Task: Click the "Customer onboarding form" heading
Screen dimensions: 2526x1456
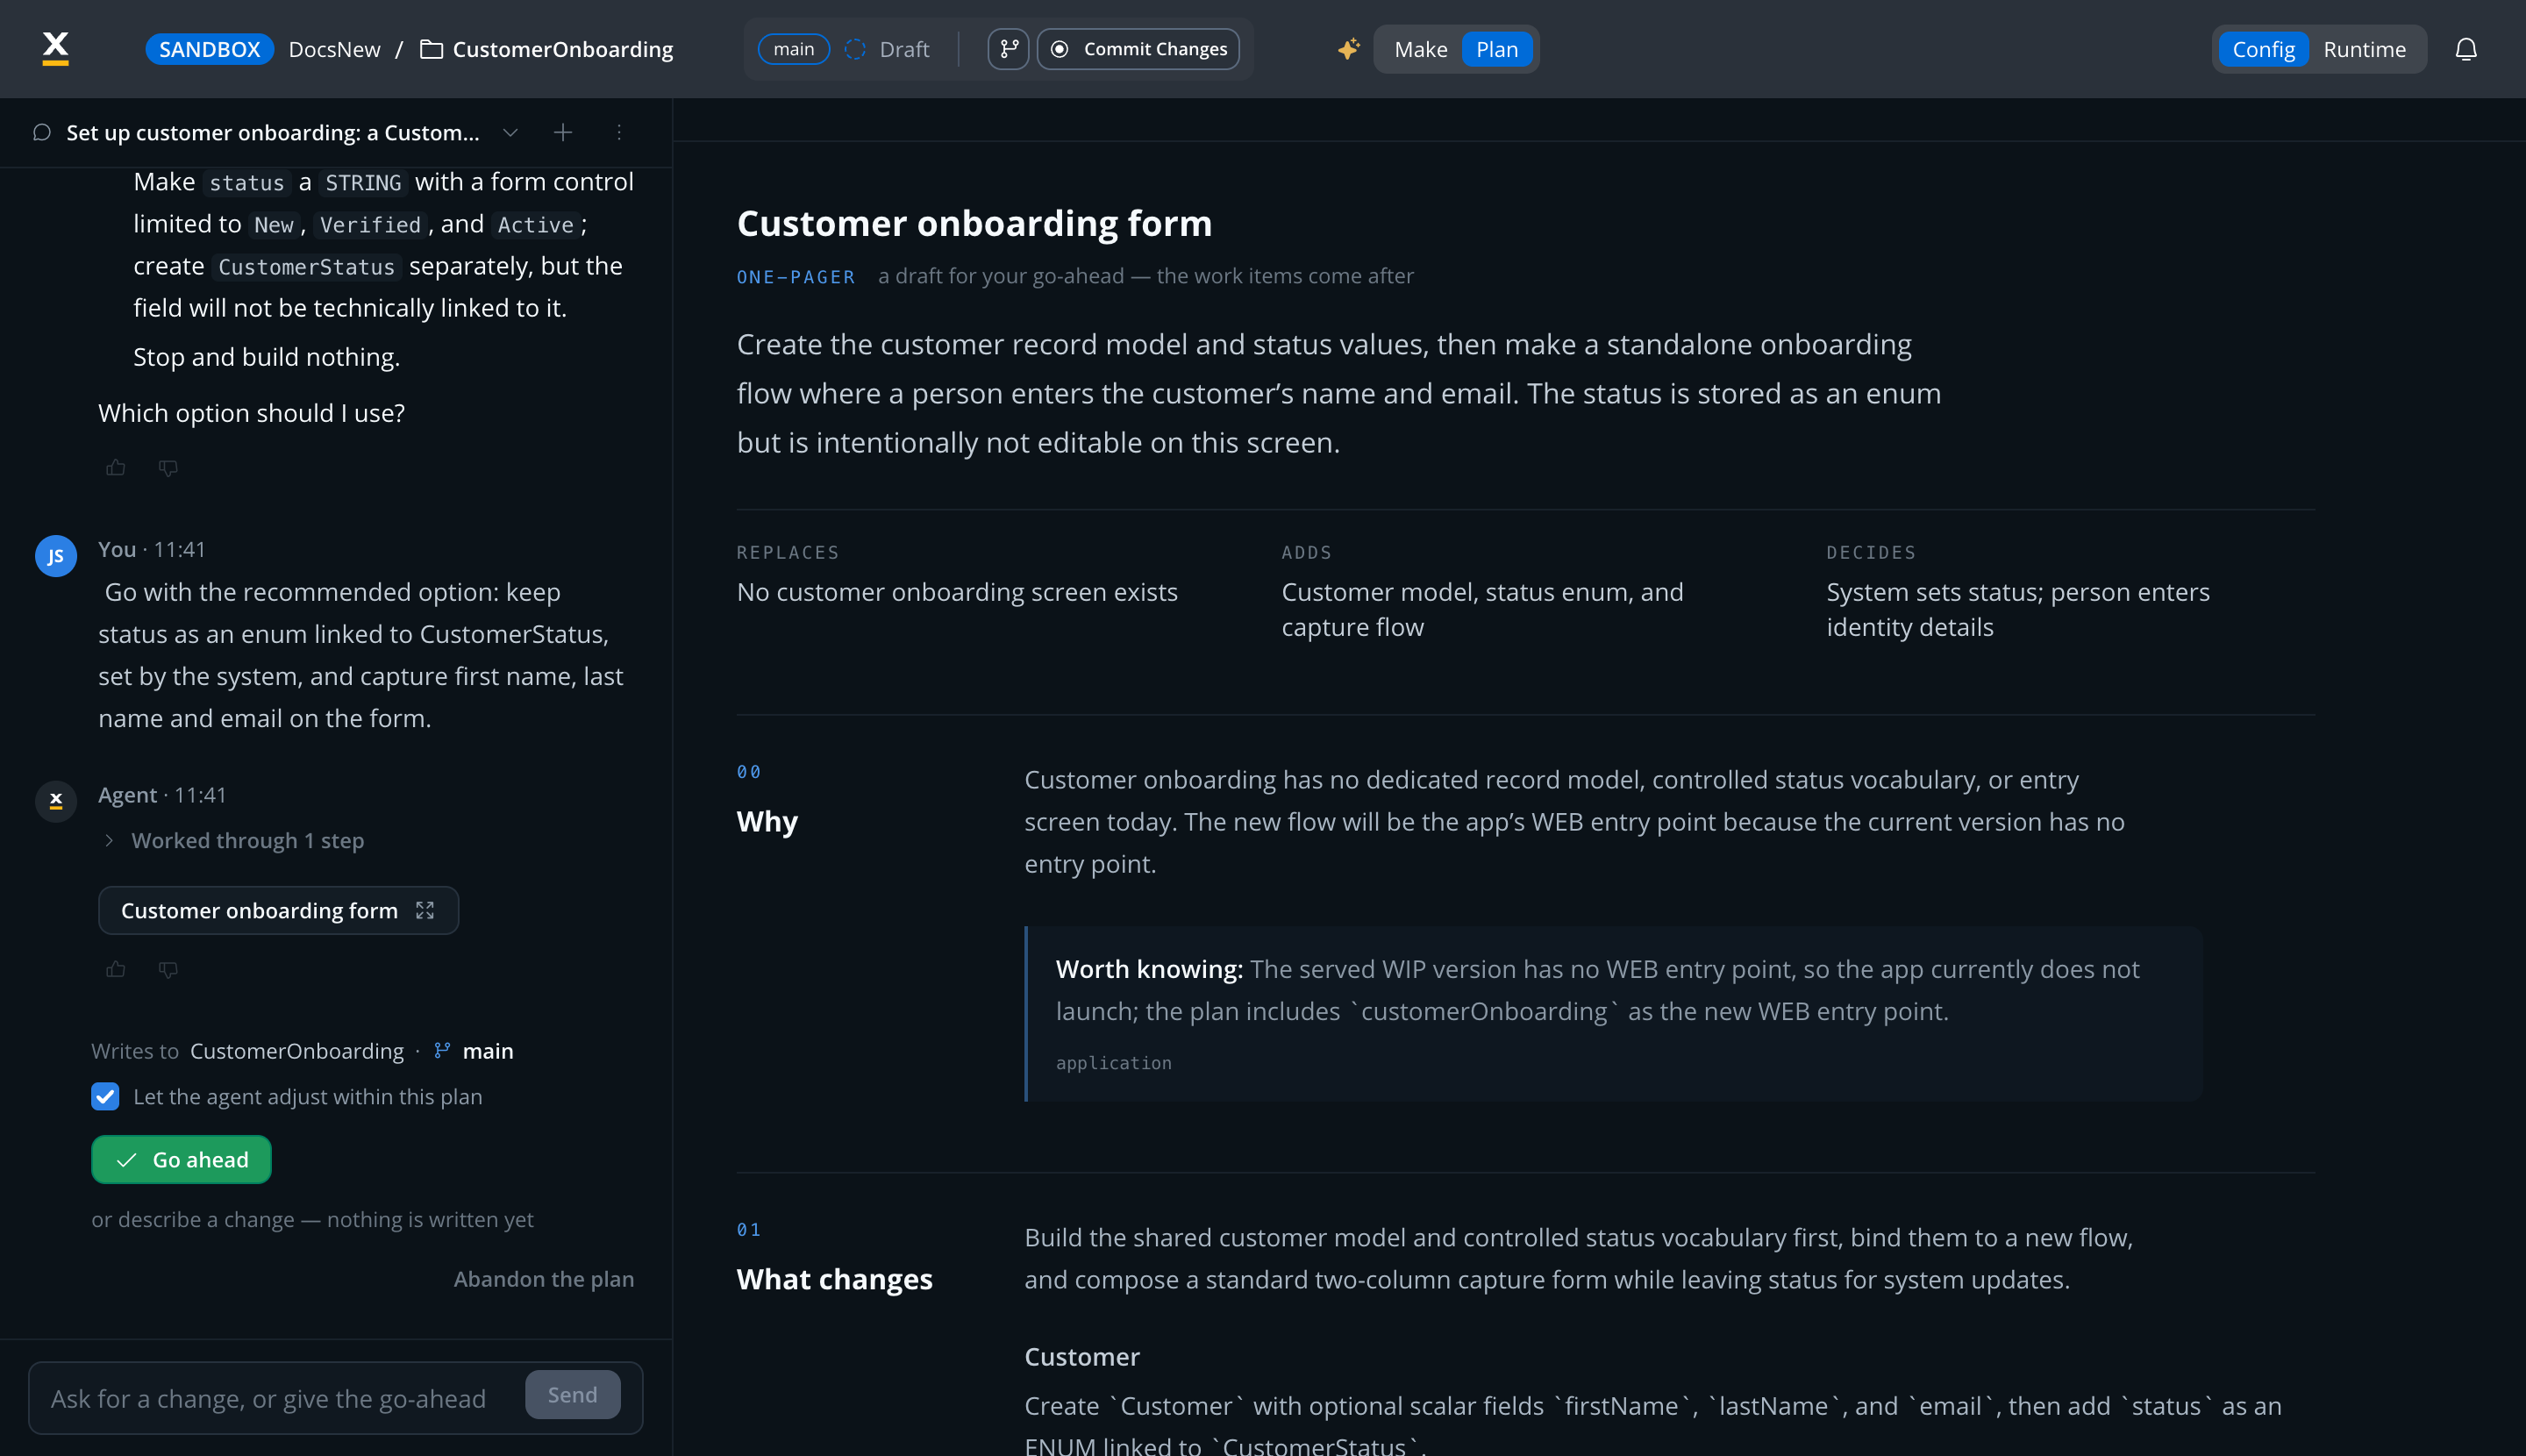Action: coord(974,222)
